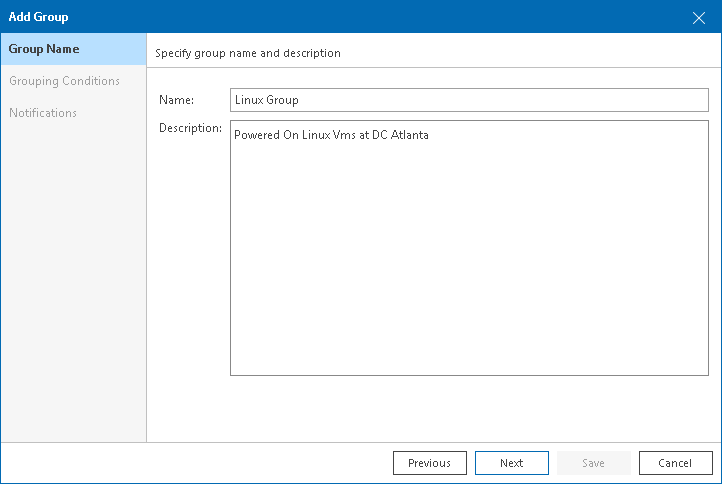Click the Save button
This screenshot has width=722, height=484.
pyautogui.click(x=593, y=463)
